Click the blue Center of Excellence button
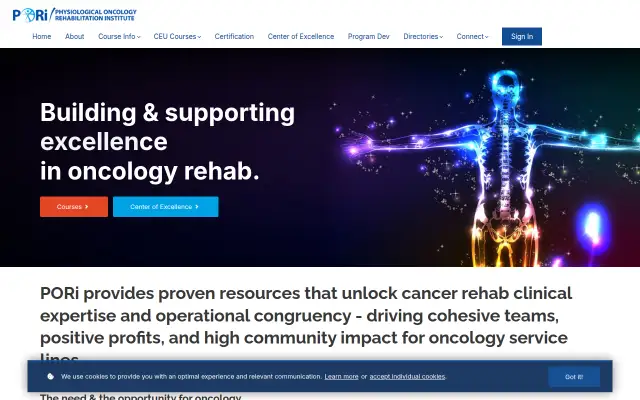Screen dimensions: 640x400 [x=166, y=207]
